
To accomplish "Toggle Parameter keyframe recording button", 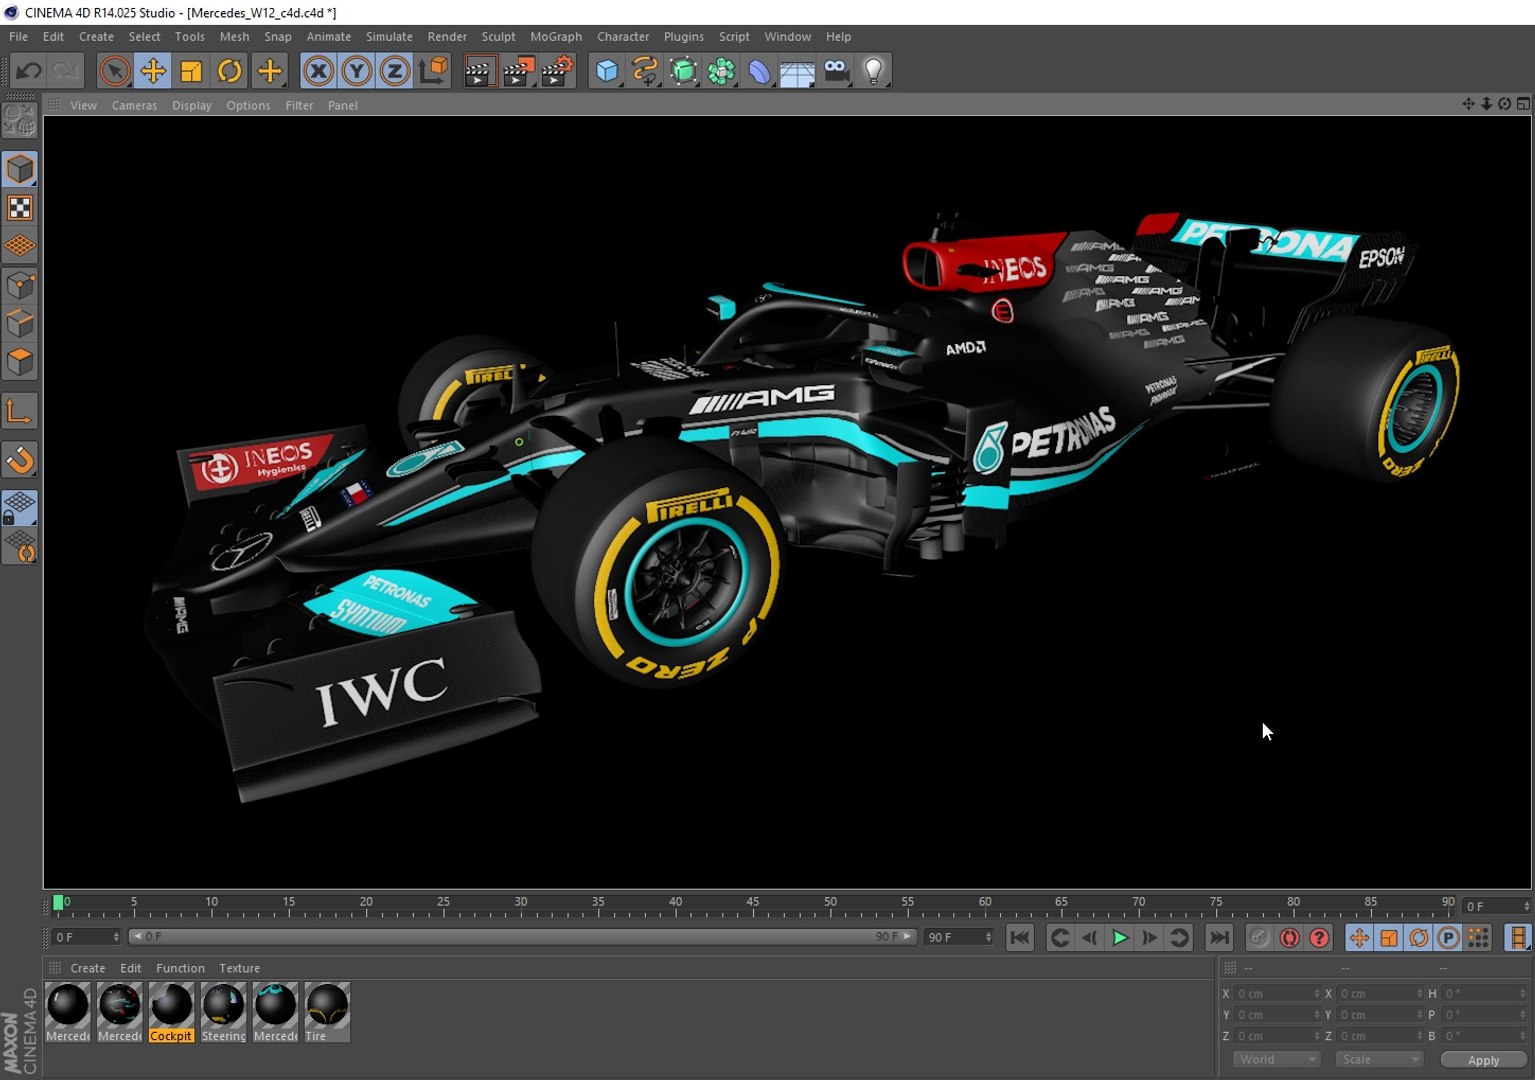I will 1448,937.
